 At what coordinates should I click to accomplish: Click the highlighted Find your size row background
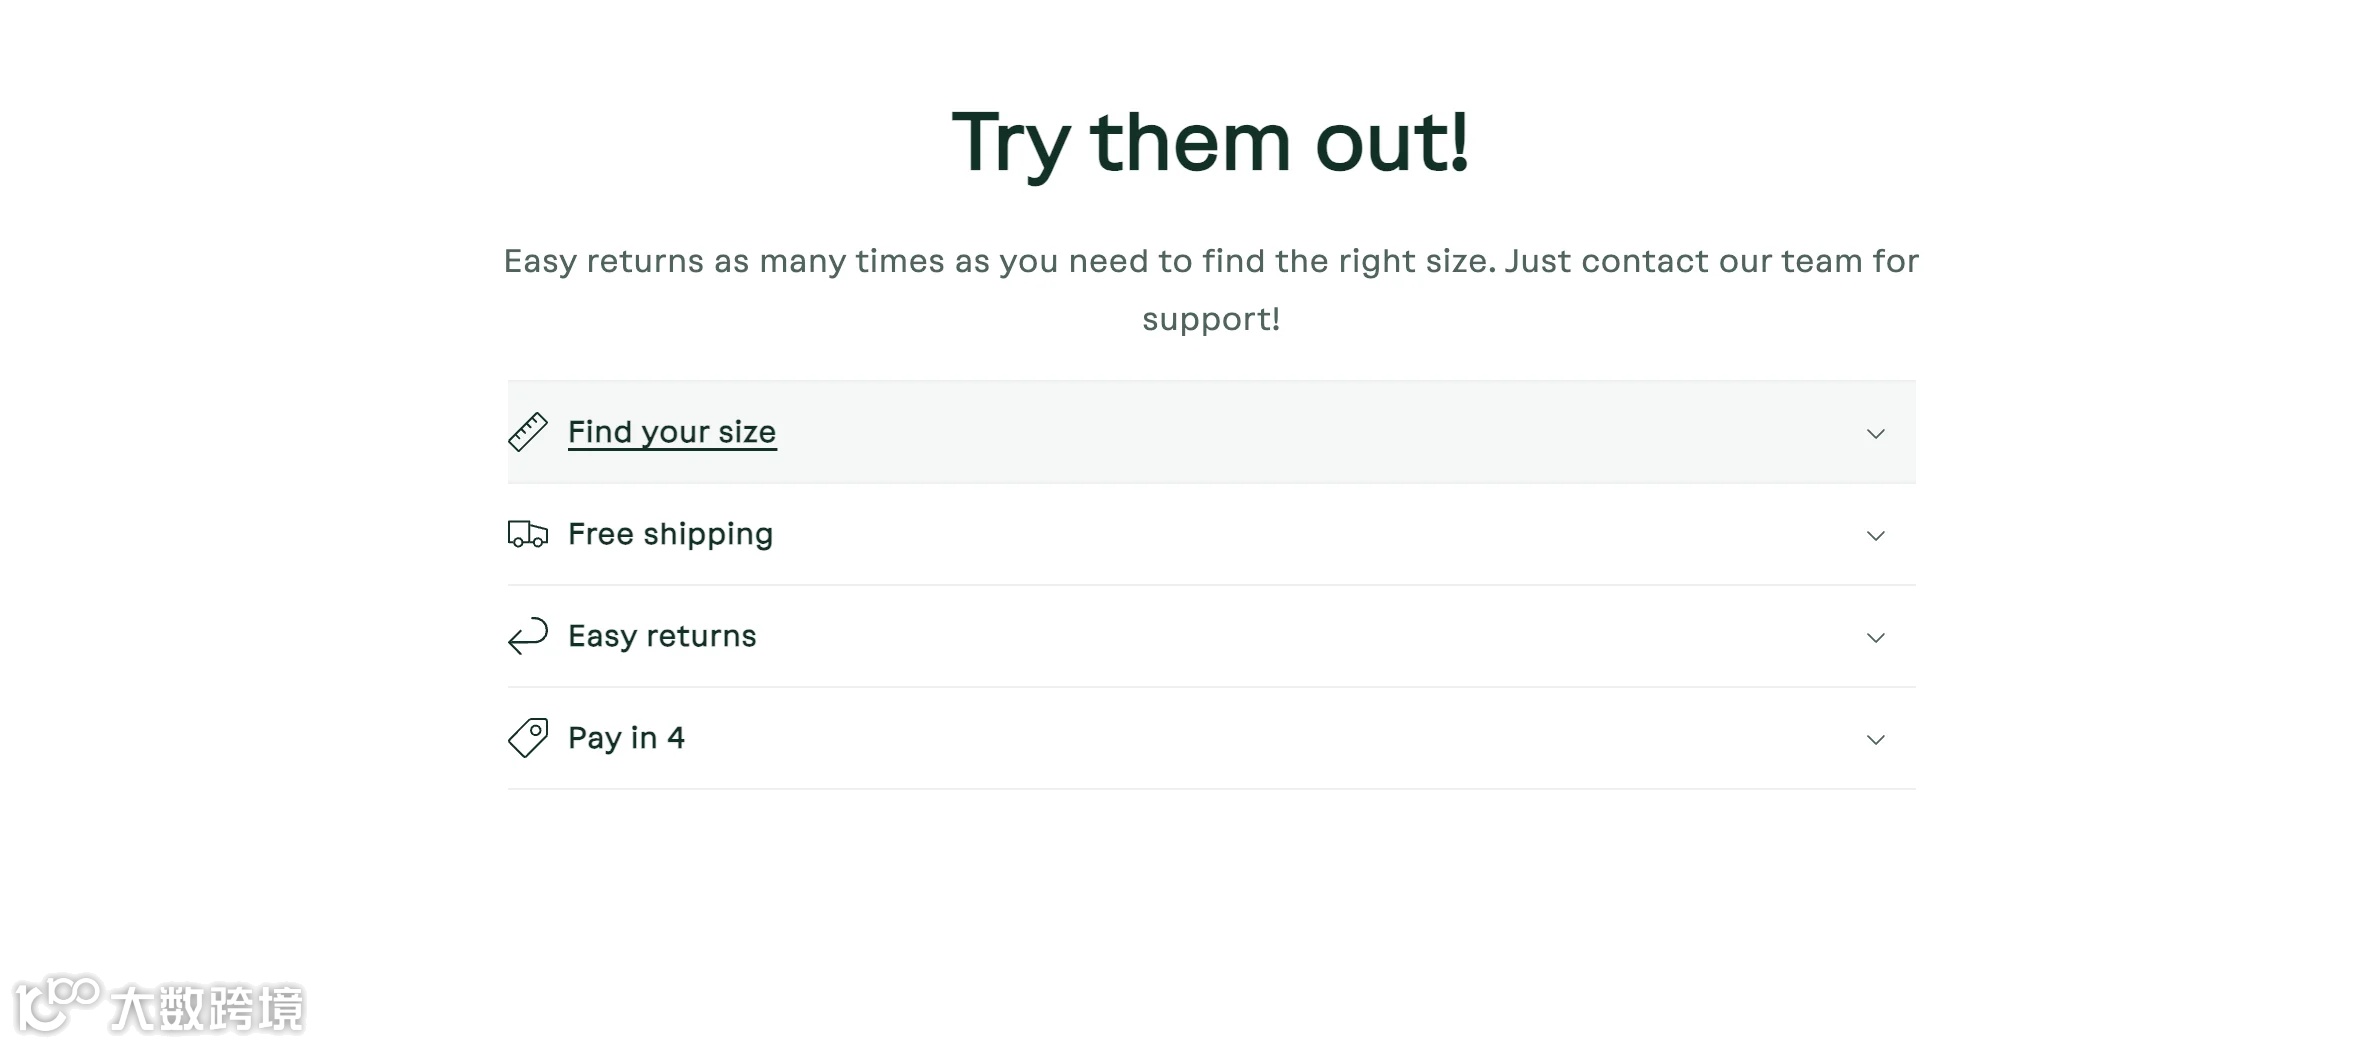[x=1300, y=432]
